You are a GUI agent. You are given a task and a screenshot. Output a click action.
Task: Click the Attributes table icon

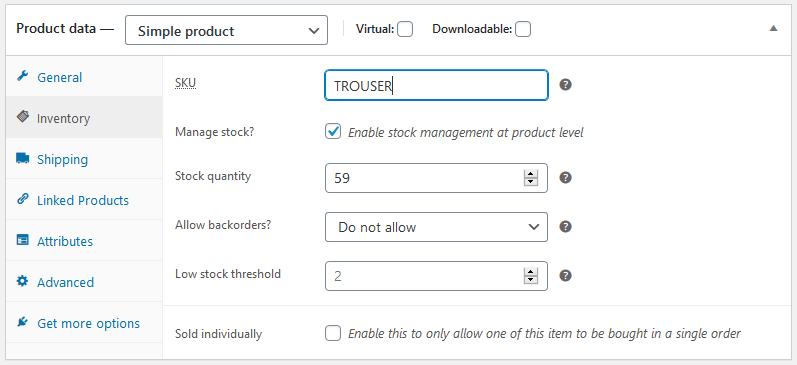pos(22,240)
